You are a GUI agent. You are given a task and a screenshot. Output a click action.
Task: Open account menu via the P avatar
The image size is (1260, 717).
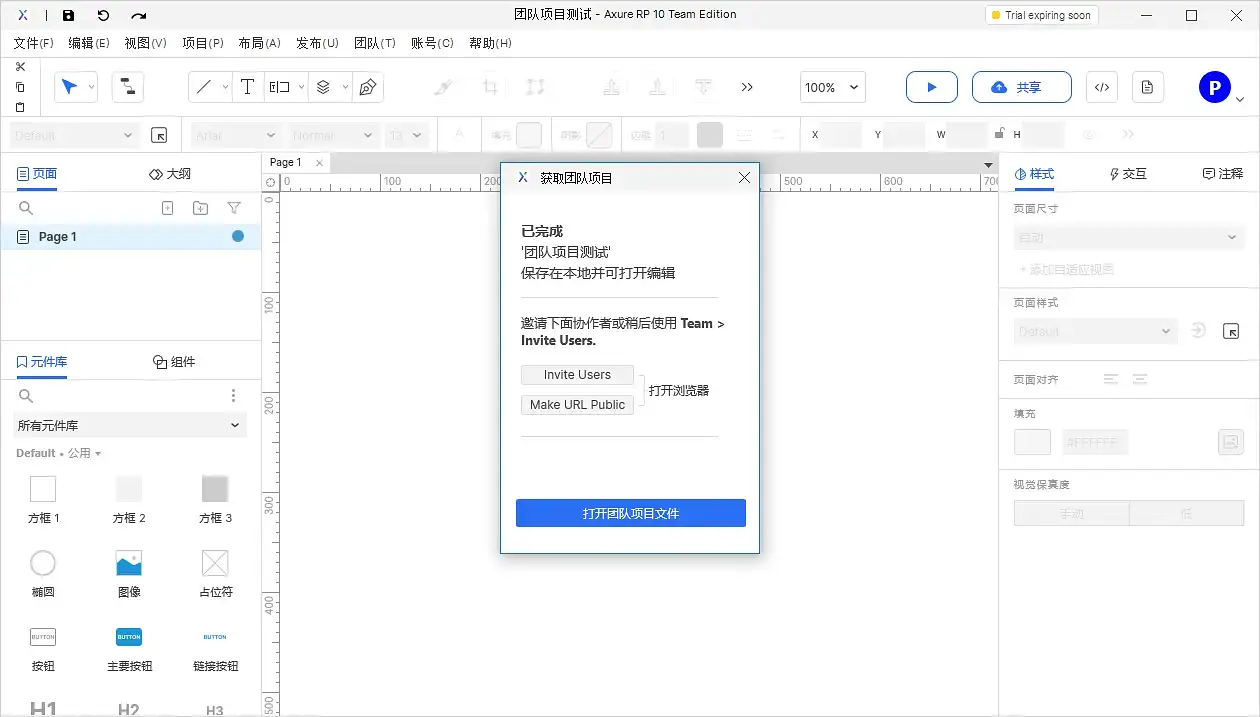(1214, 86)
